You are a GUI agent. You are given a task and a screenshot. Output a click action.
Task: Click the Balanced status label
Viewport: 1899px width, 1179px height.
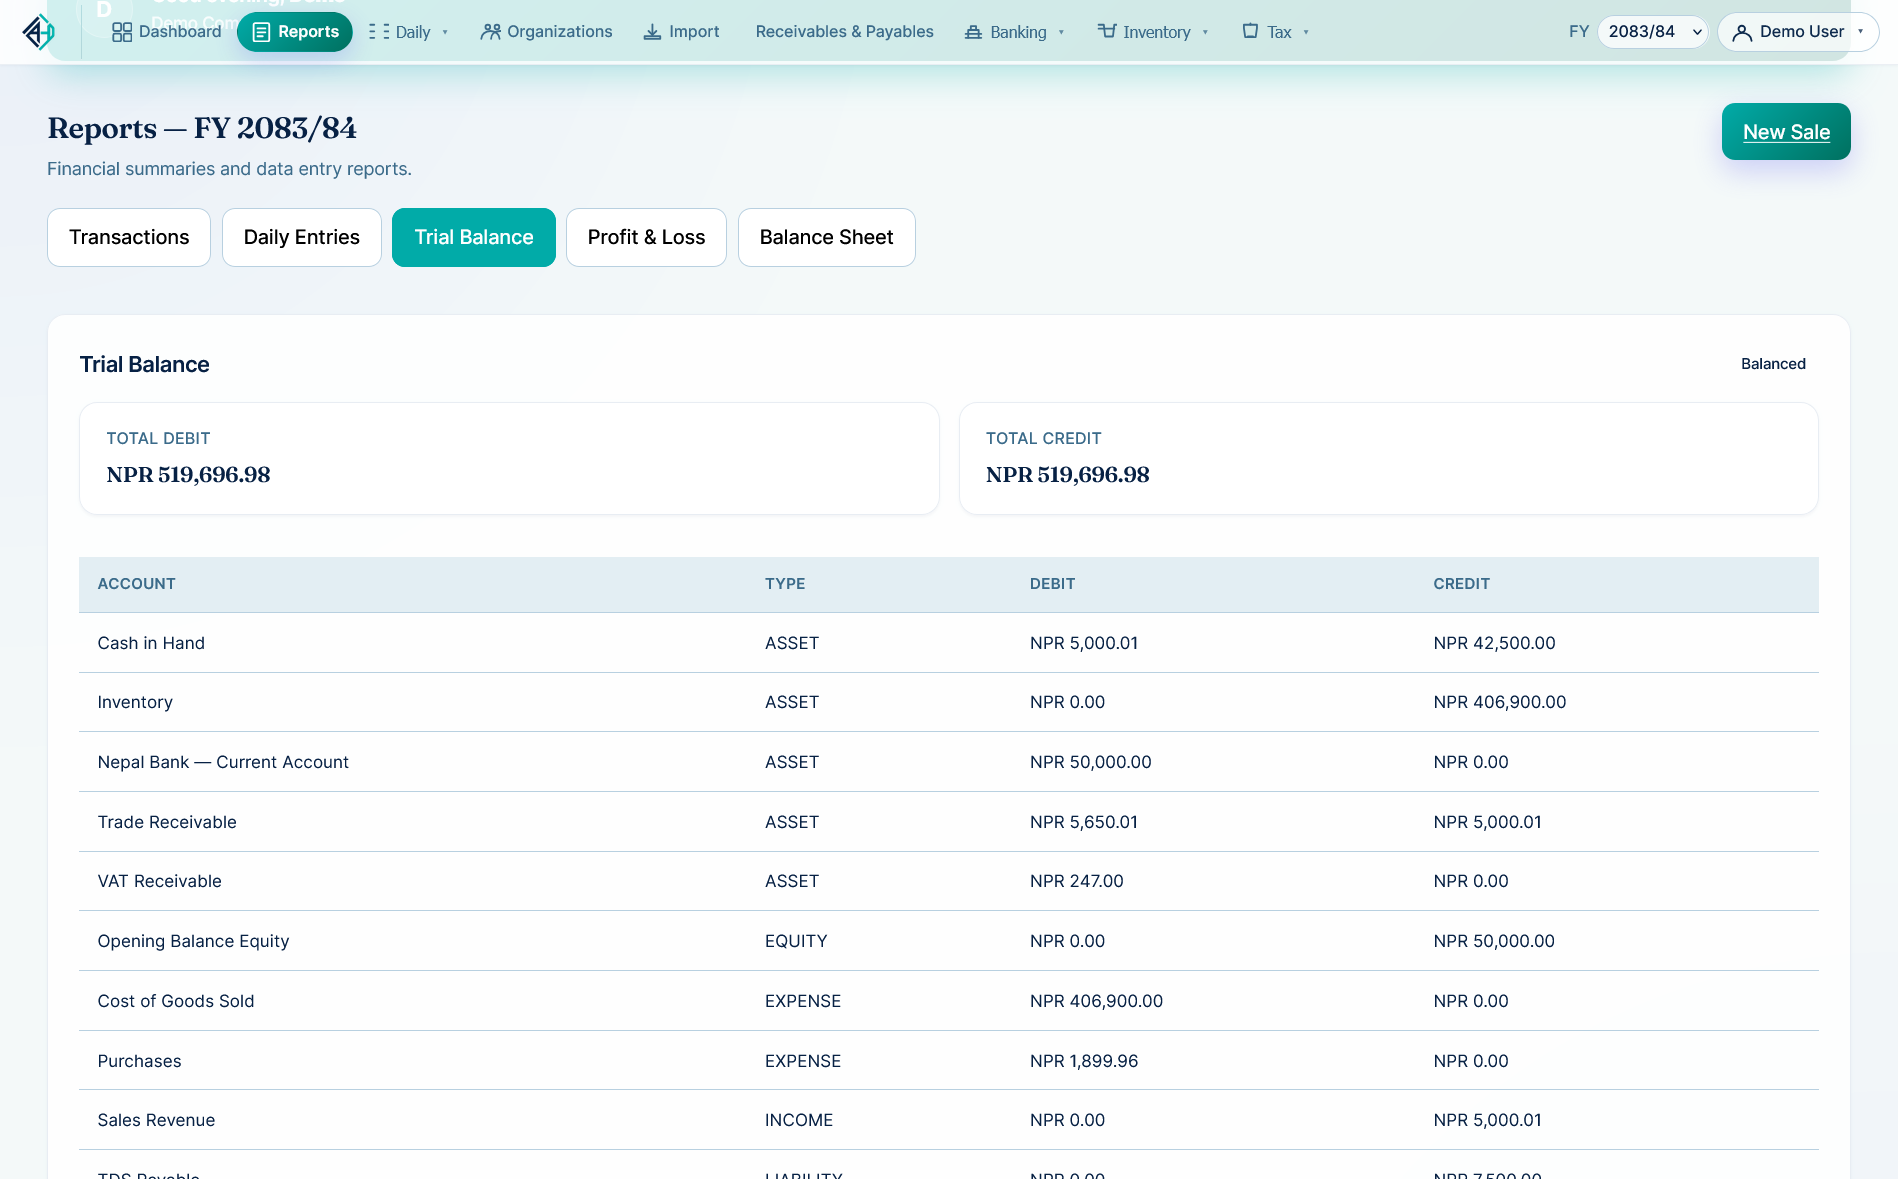(x=1773, y=364)
